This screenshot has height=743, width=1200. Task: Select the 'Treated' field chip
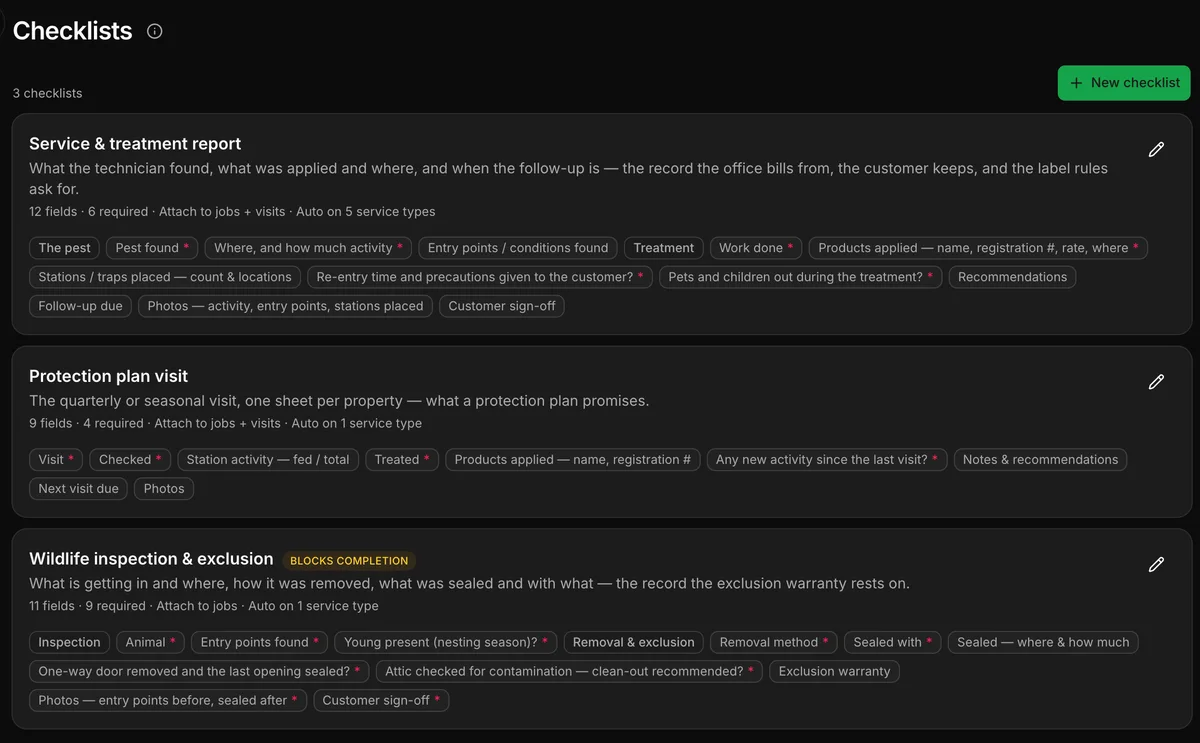402,460
